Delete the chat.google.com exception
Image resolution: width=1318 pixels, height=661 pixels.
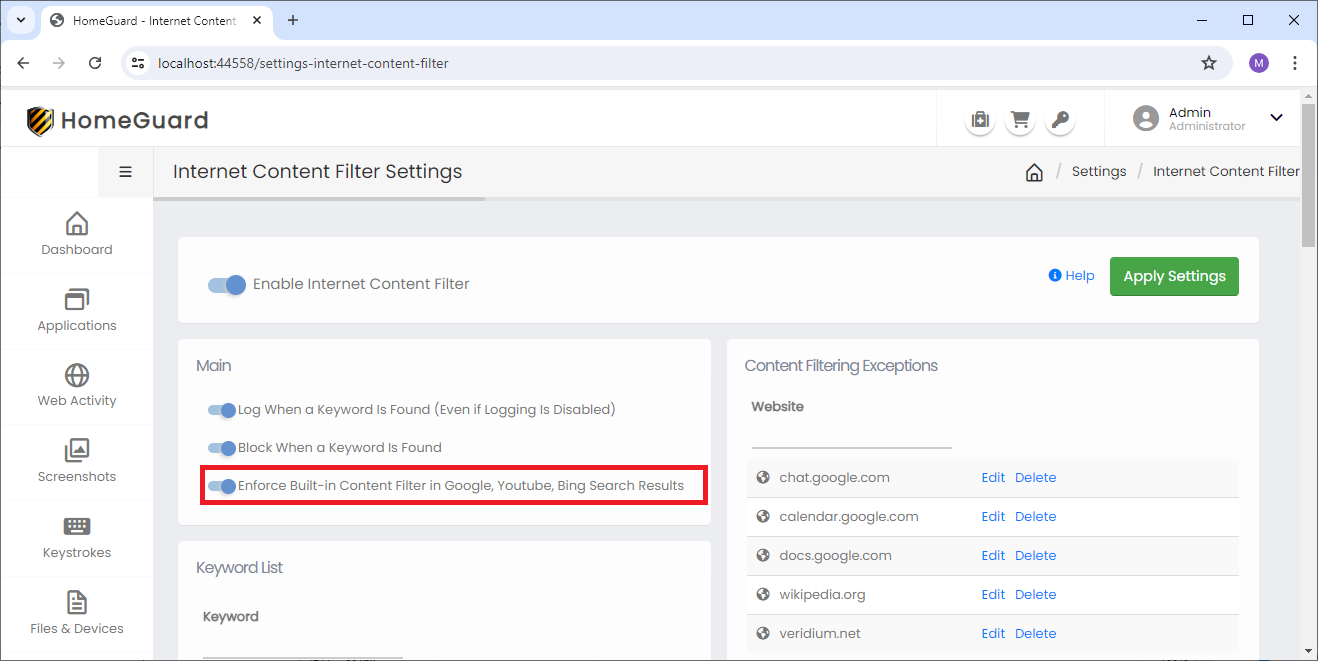[1036, 477]
